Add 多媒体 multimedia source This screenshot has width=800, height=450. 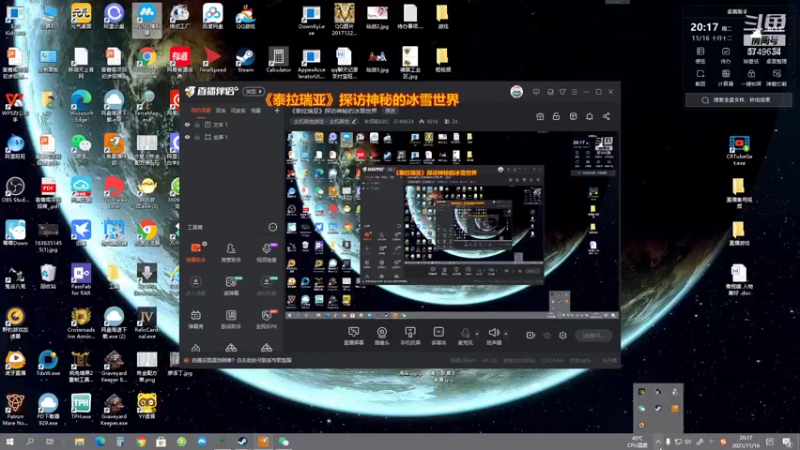pos(438,336)
